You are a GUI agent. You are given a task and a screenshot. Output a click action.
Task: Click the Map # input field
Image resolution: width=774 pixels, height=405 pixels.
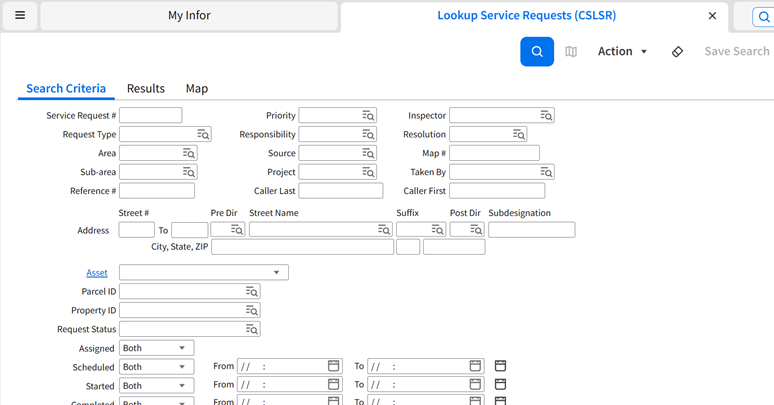pos(494,153)
